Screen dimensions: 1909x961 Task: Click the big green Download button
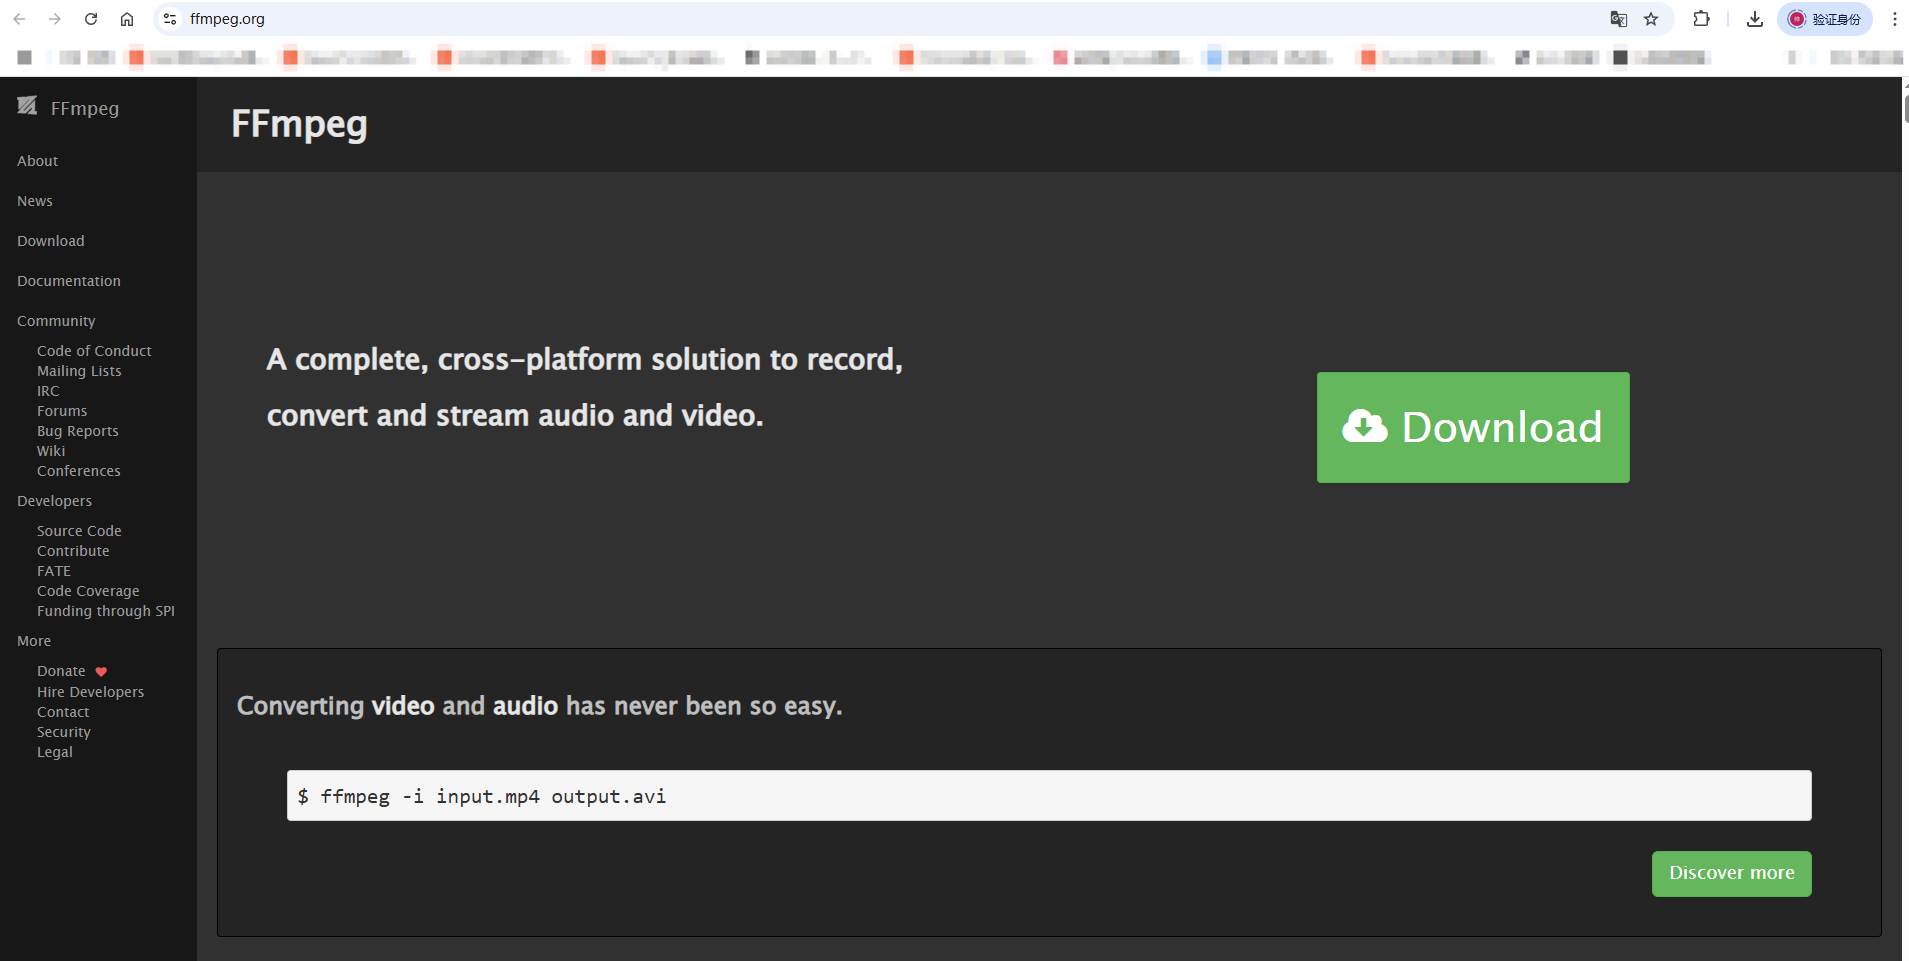pos(1473,427)
